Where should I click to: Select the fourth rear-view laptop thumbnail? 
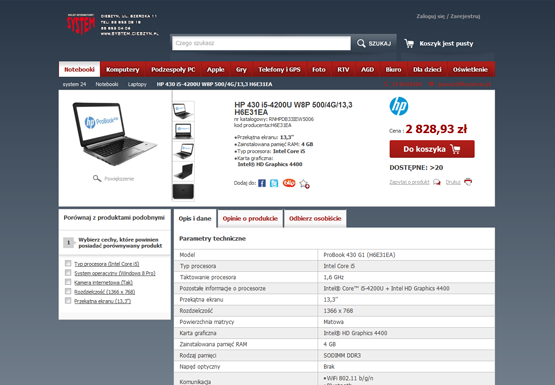[x=183, y=171]
